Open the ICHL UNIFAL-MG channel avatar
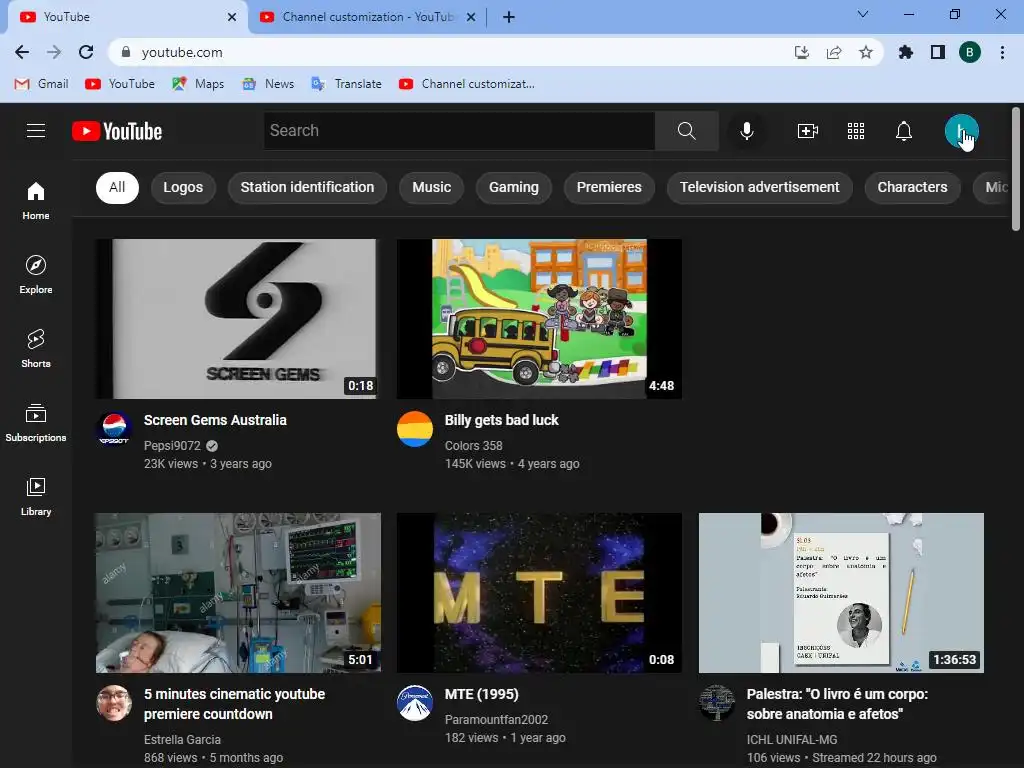 pyautogui.click(x=717, y=703)
